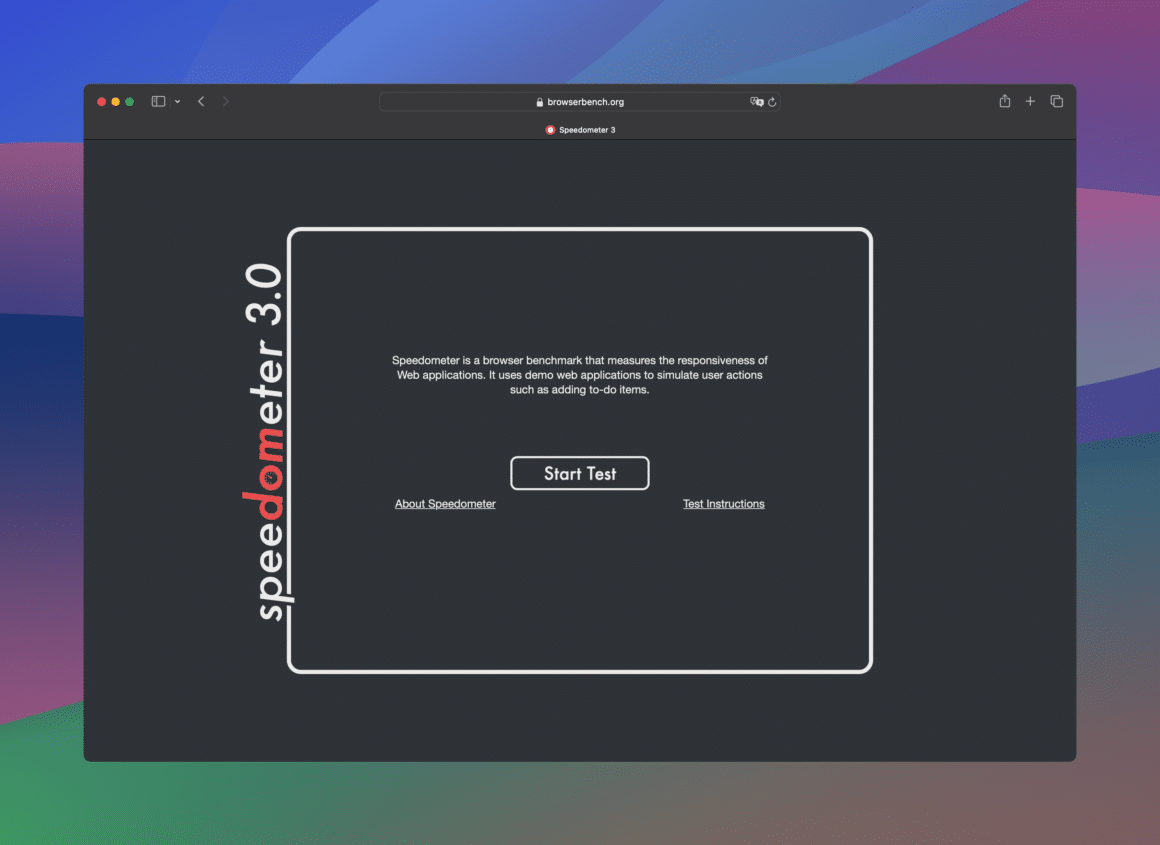The image size is (1160, 845).
Task: Show the Safari sidebar
Action: click(158, 102)
